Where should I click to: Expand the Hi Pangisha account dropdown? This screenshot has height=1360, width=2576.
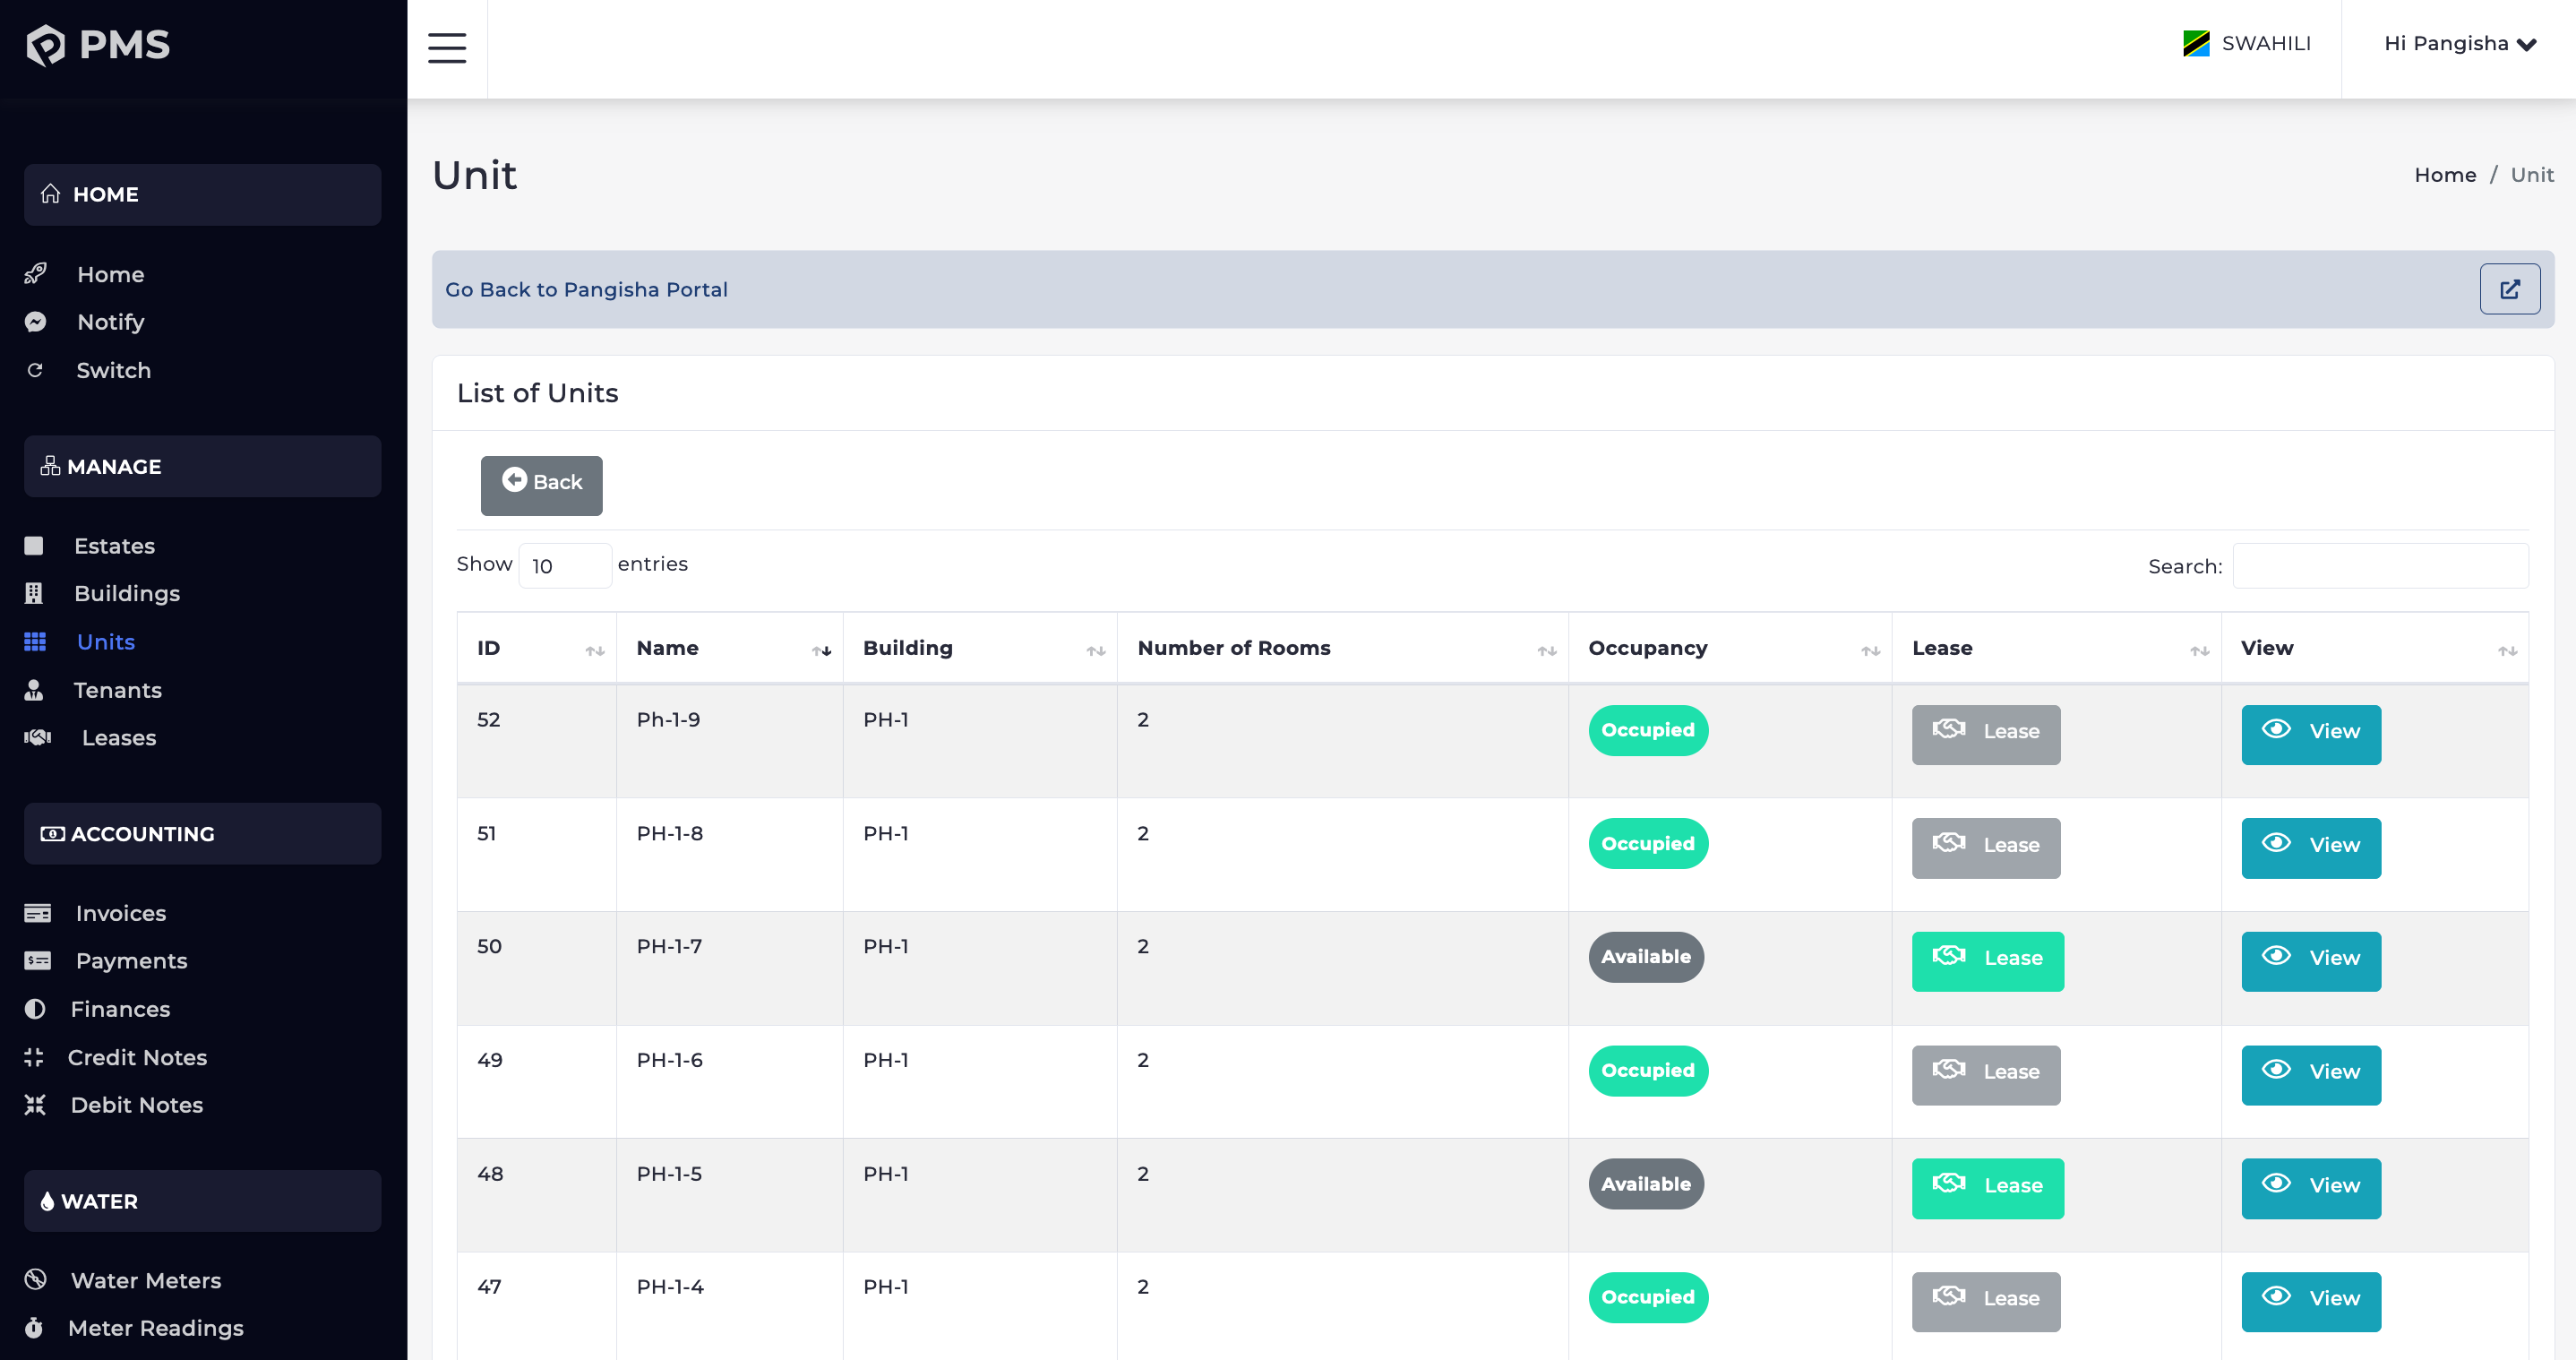tap(2461, 43)
